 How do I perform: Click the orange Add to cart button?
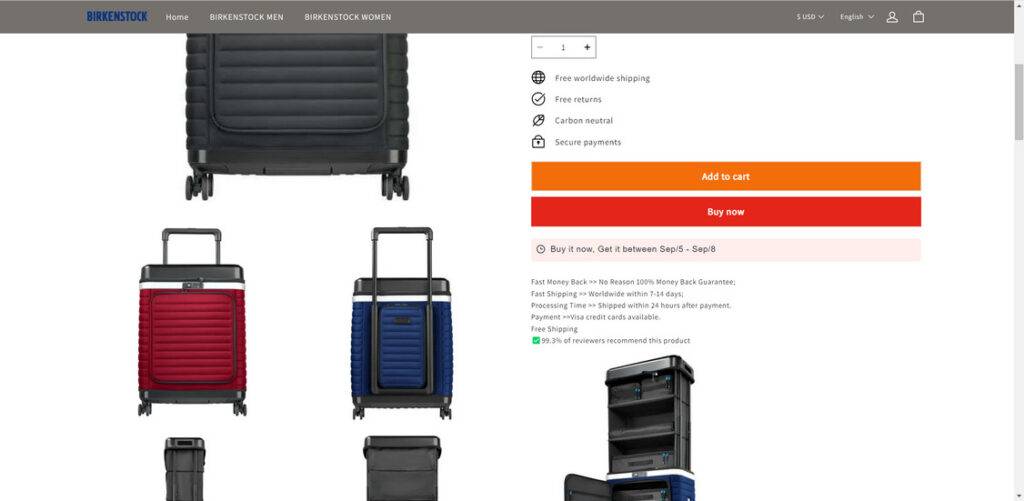pyautogui.click(x=726, y=176)
